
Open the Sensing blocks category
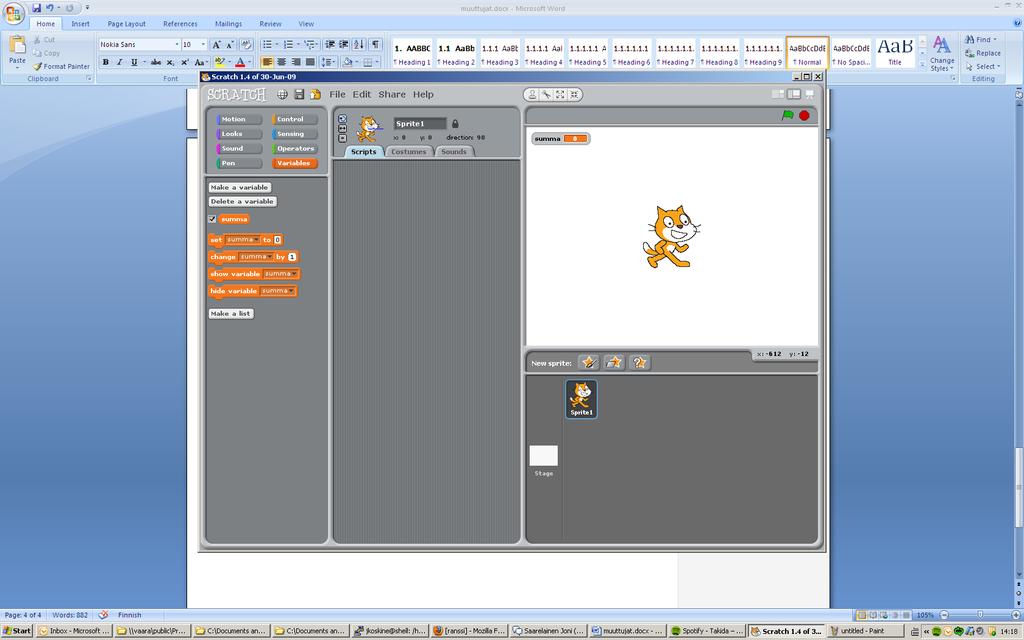point(295,134)
